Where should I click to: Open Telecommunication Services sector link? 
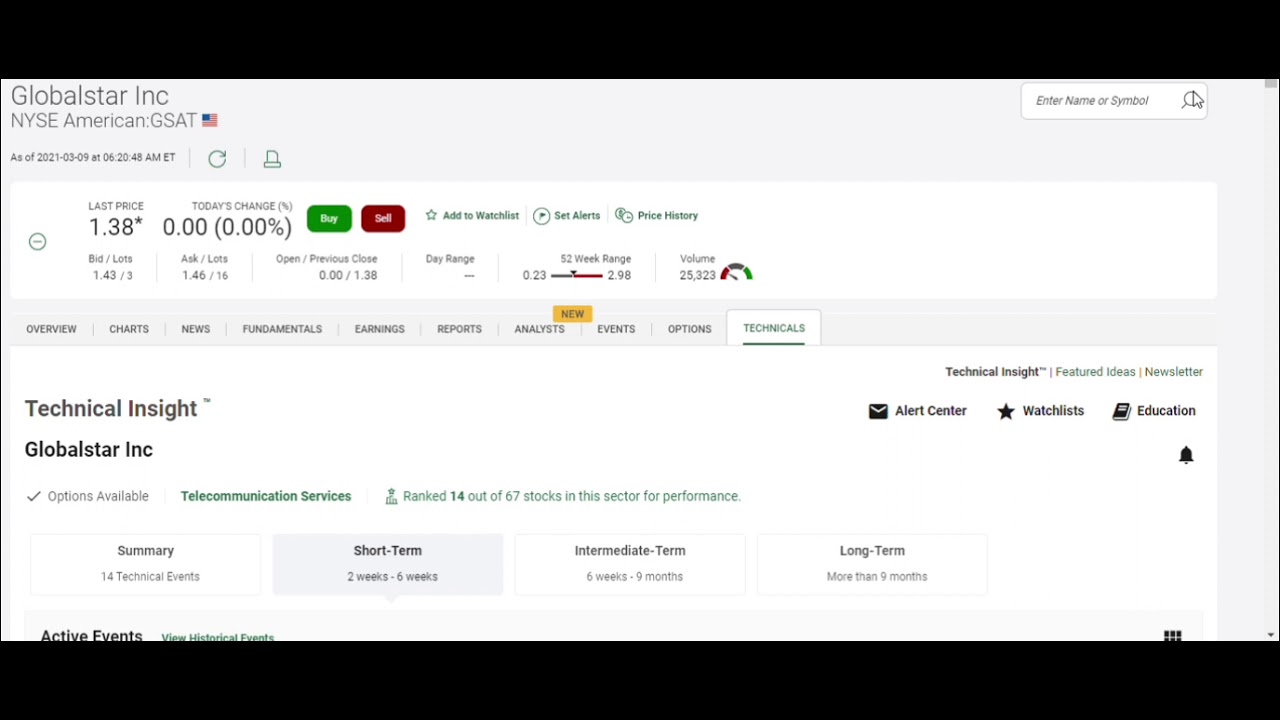pos(266,496)
